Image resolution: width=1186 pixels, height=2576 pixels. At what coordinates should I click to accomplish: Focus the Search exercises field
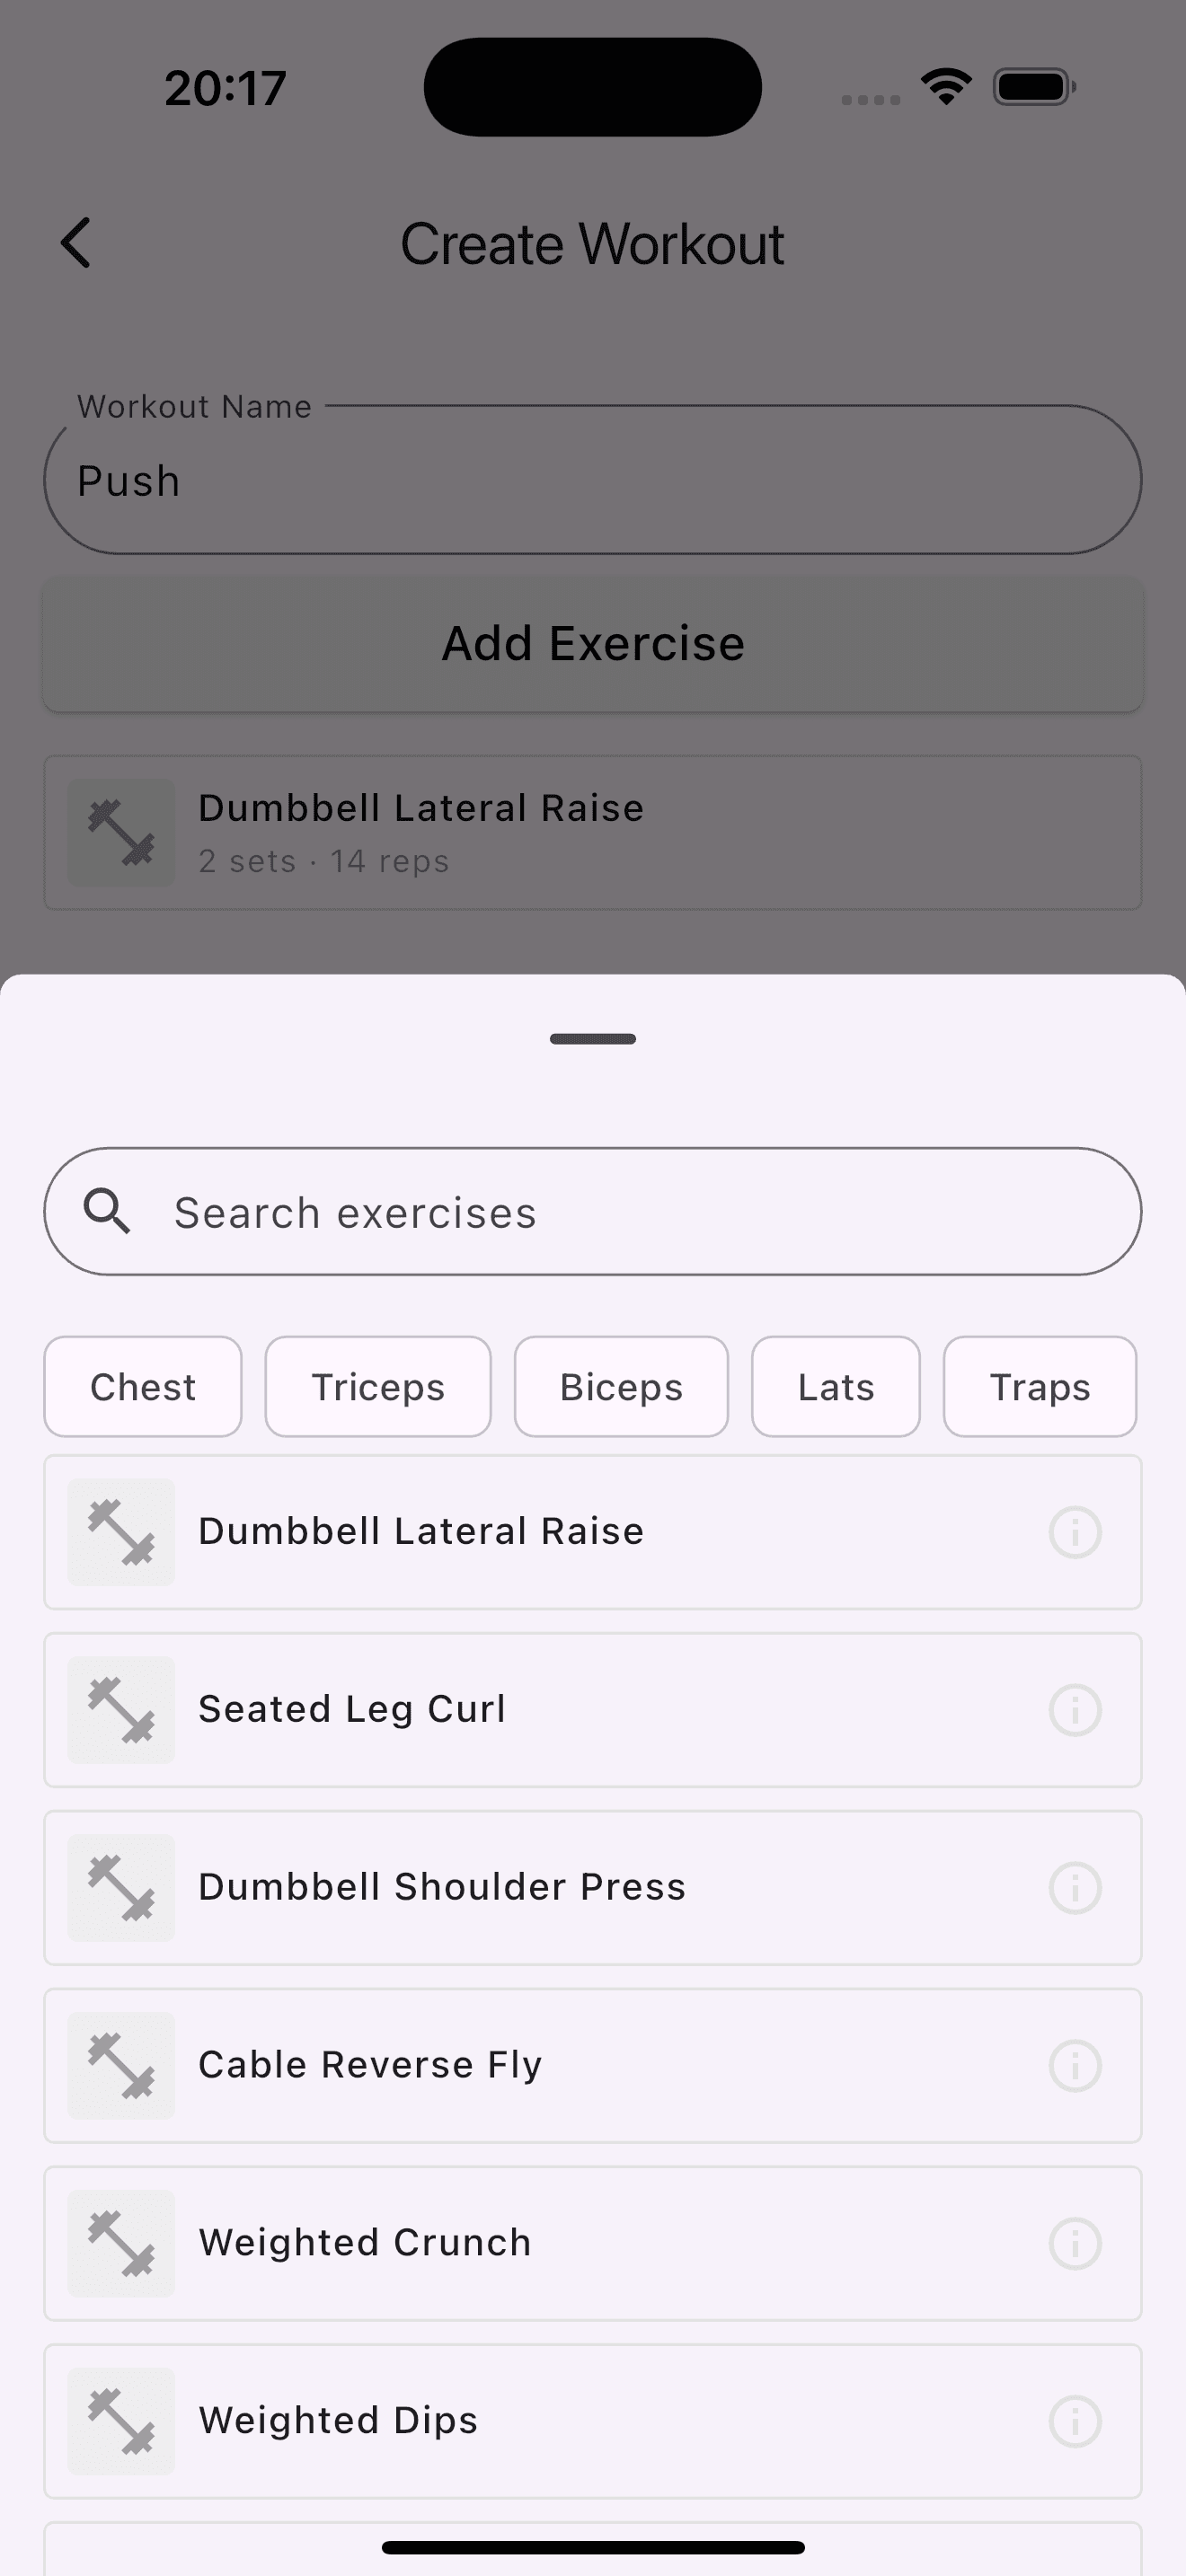click(x=593, y=1211)
